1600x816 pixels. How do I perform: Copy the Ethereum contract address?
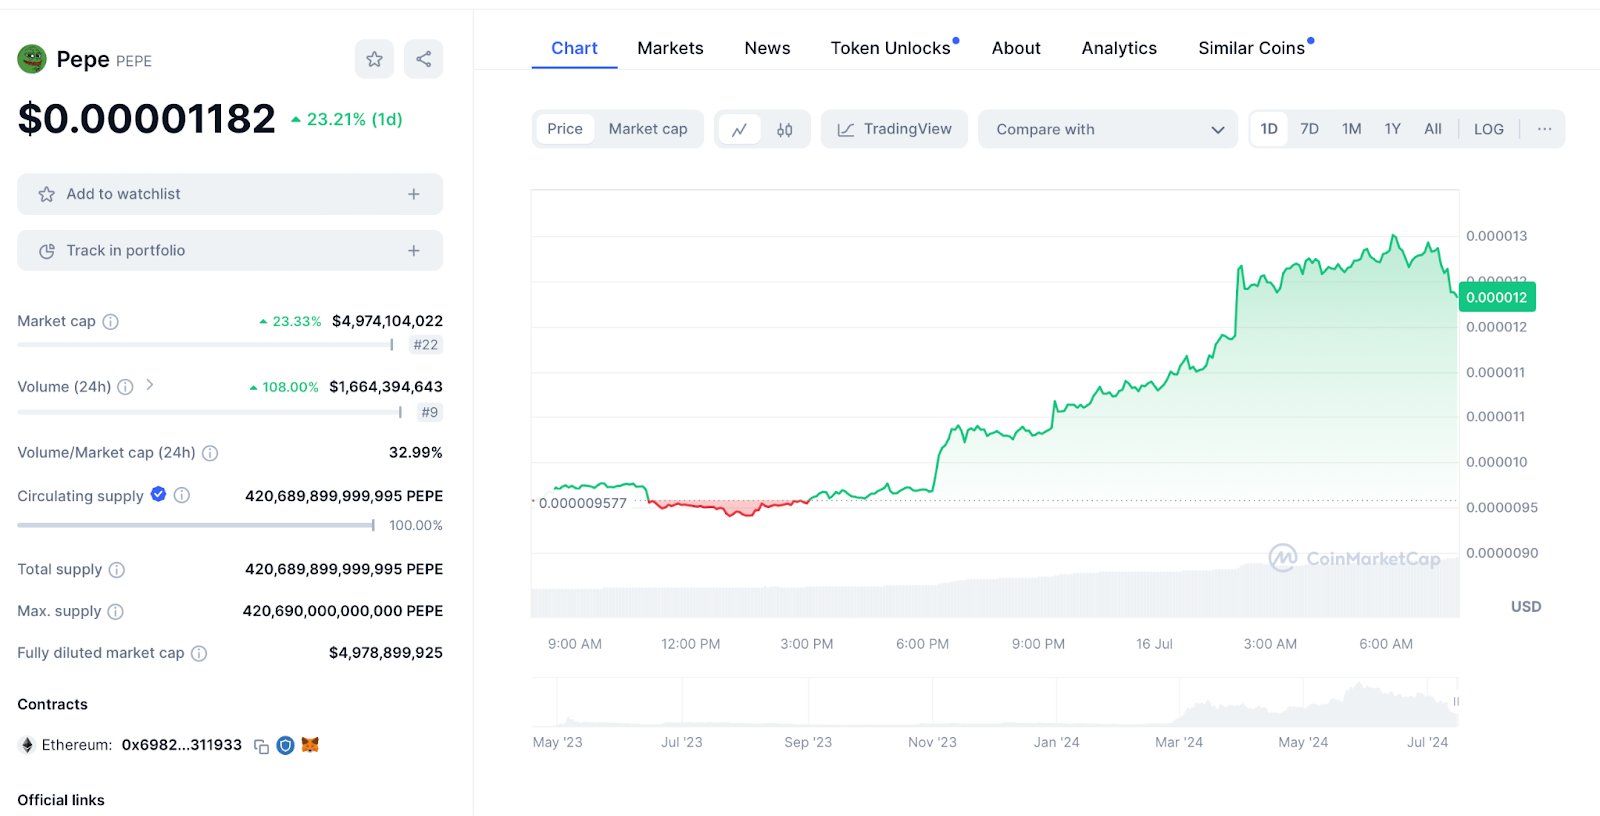click(x=261, y=746)
